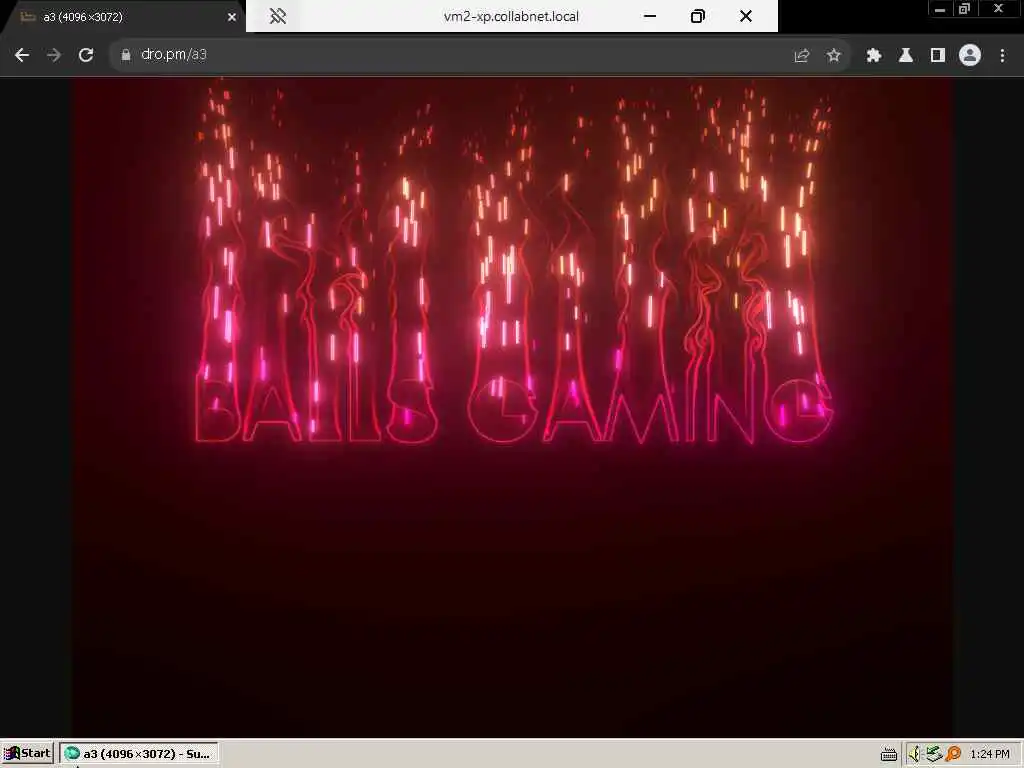Go back using the browser back arrow
The image size is (1024, 768).
click(22, 56)
